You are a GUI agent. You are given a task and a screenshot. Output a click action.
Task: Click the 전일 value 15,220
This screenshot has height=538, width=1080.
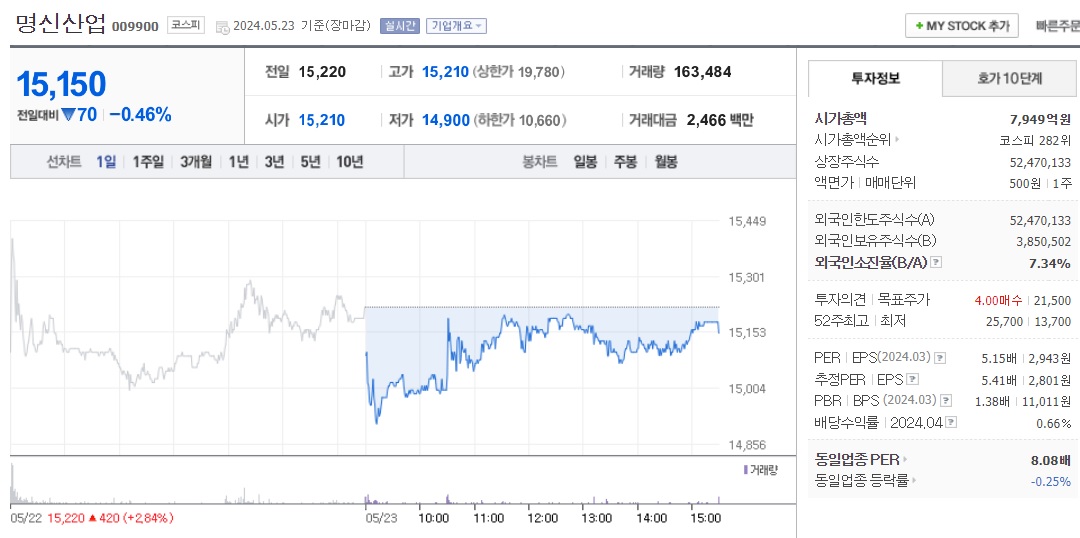click(322, 72)
